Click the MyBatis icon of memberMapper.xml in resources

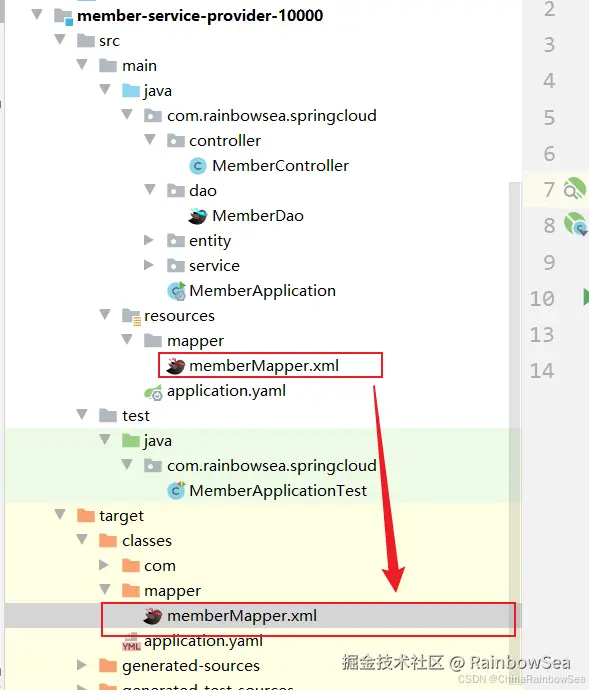[175, 366]
